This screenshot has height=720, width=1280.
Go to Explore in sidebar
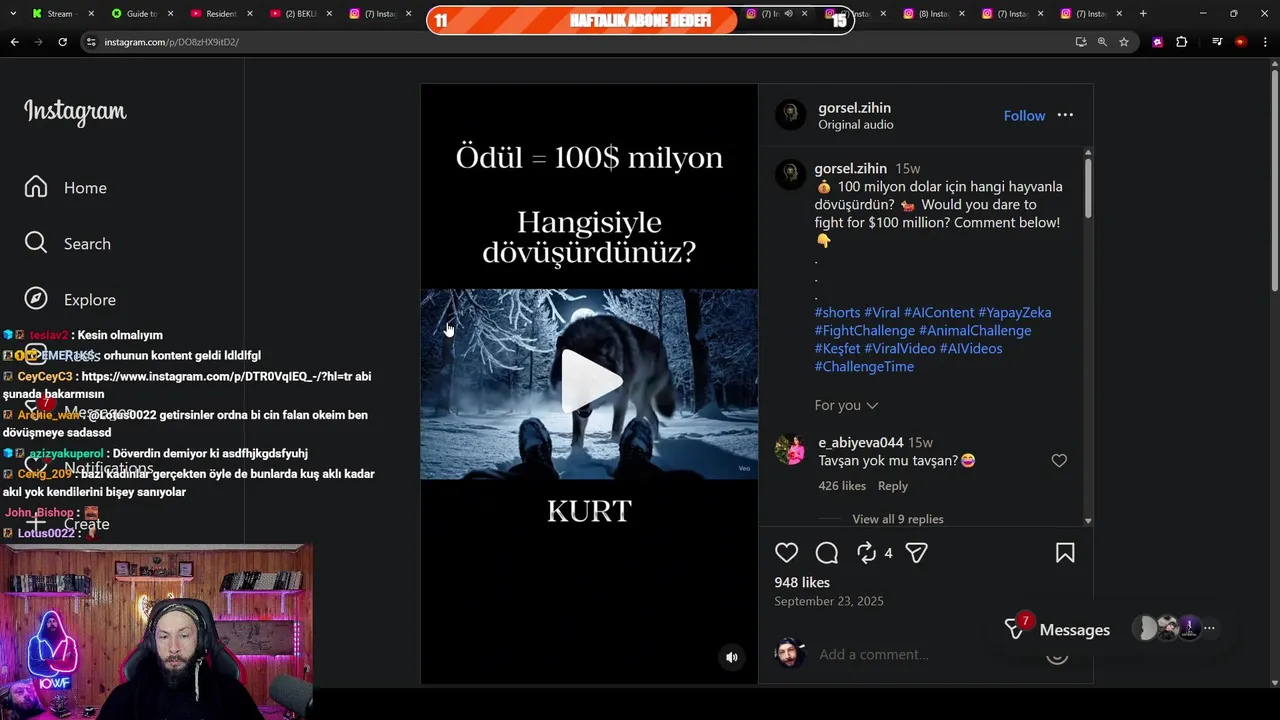tap(70, 300)
